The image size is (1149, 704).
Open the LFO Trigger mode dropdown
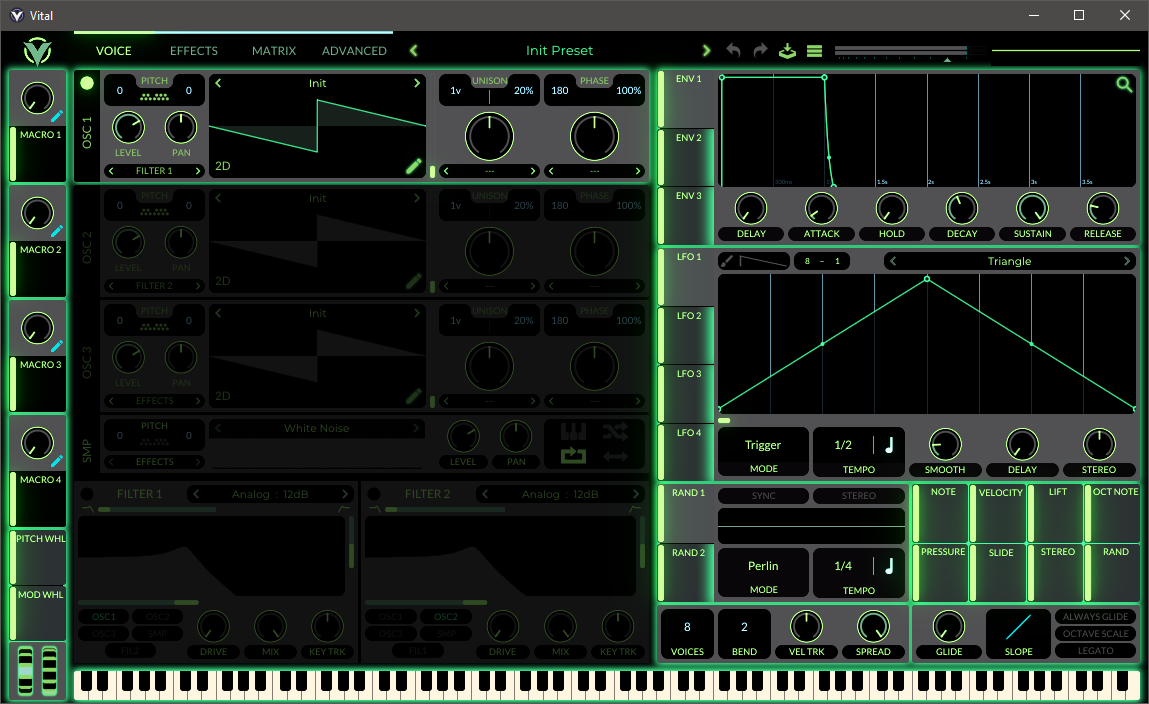pos(763,453)
